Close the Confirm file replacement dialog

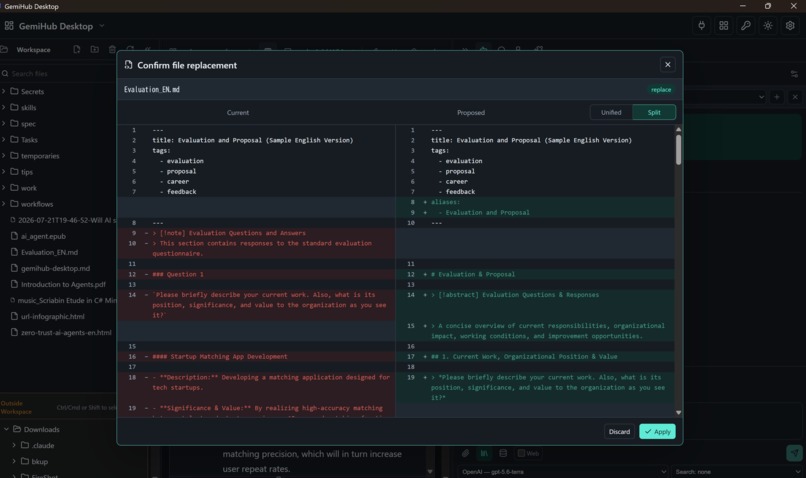pos(668,64)
